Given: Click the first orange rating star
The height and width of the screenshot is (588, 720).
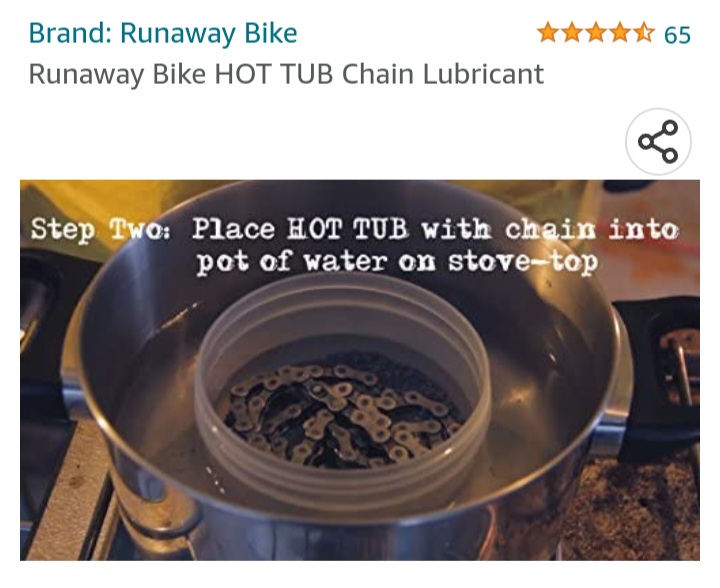Looking at the screenshot, I should [x=548, y=33].
